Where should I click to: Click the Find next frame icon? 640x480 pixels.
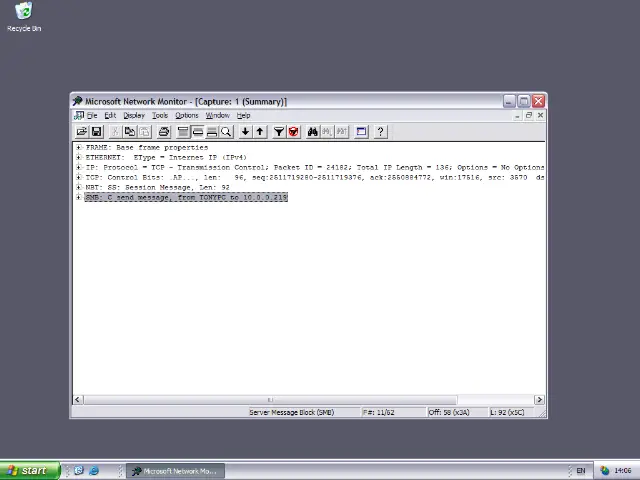point(327,131)
